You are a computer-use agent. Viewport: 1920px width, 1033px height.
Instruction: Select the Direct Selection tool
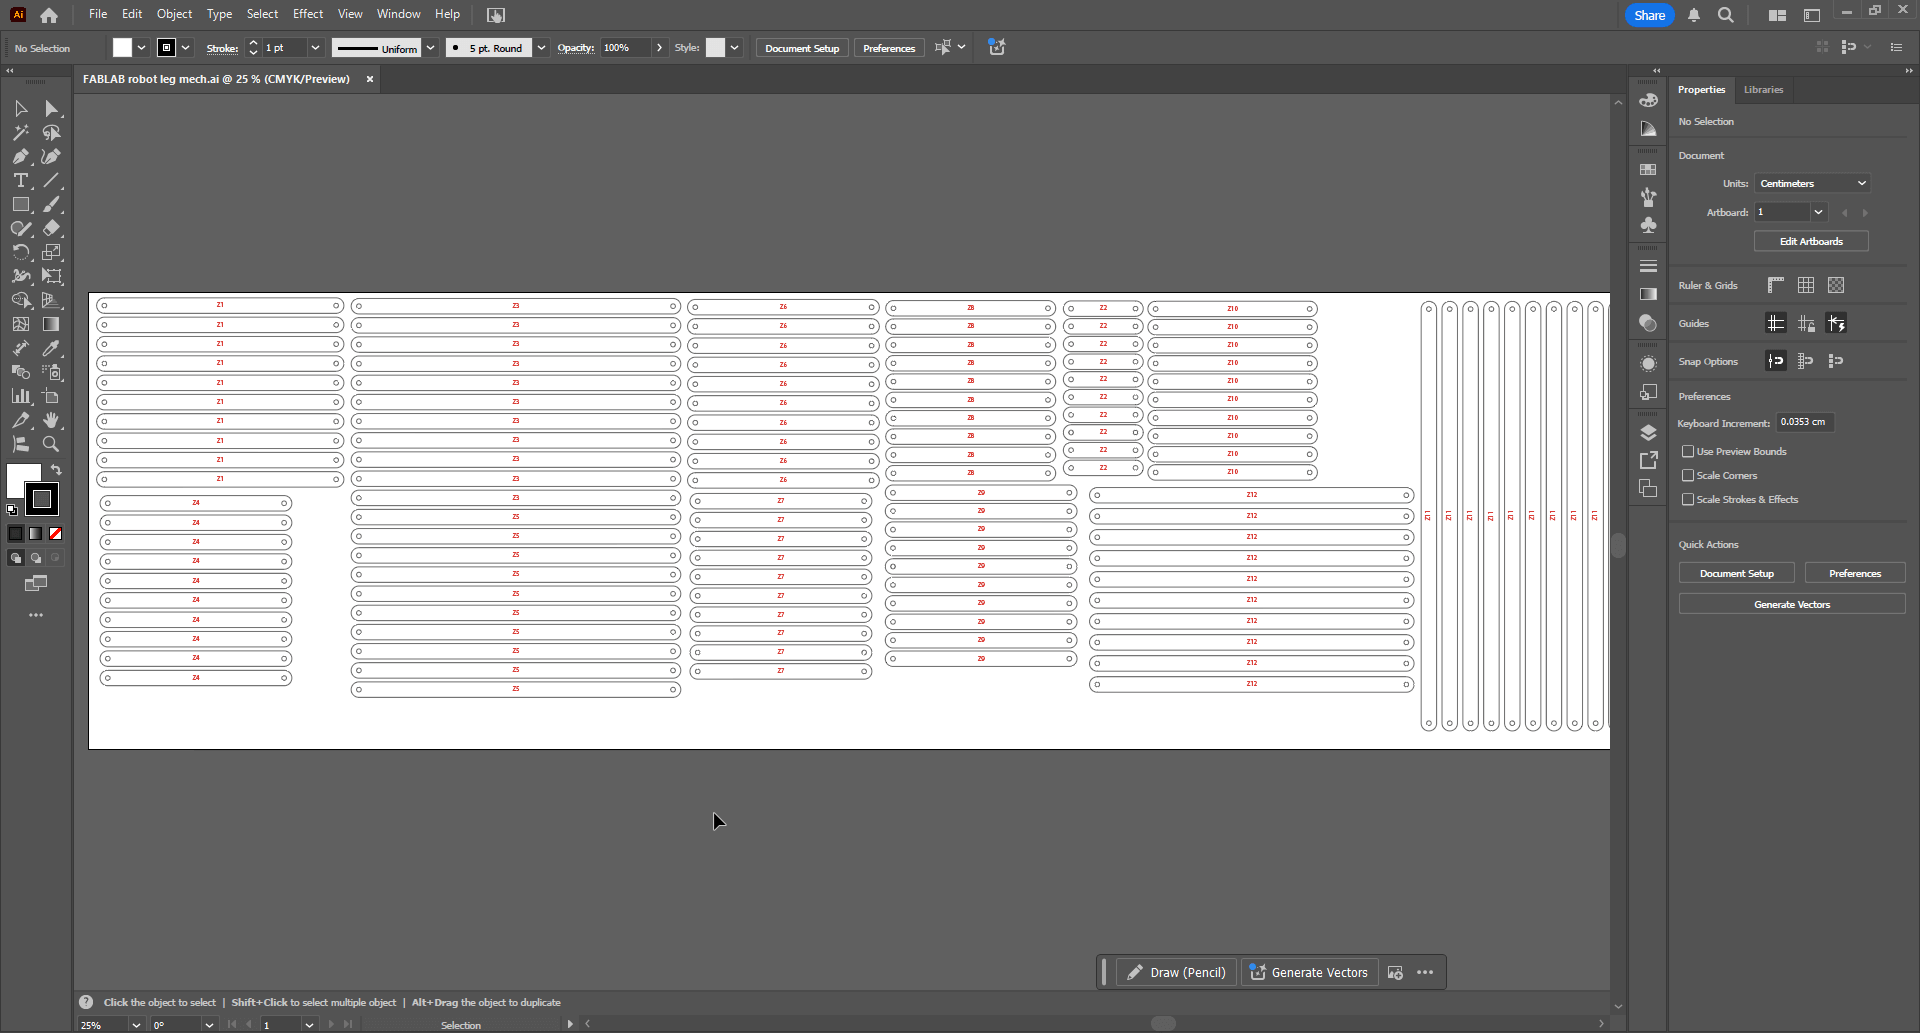[x=52, y=108]
